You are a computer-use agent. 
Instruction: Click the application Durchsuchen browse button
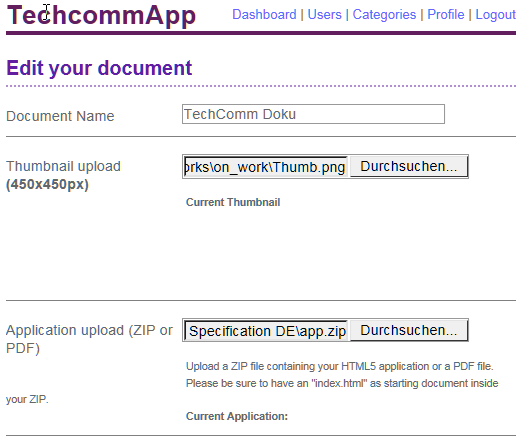408,330
